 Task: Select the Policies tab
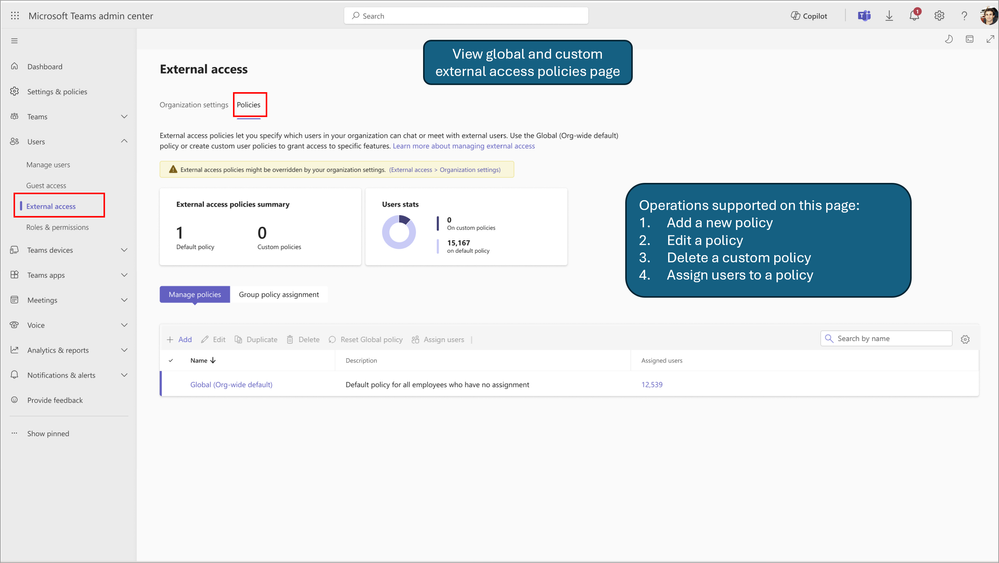(248, 105)
